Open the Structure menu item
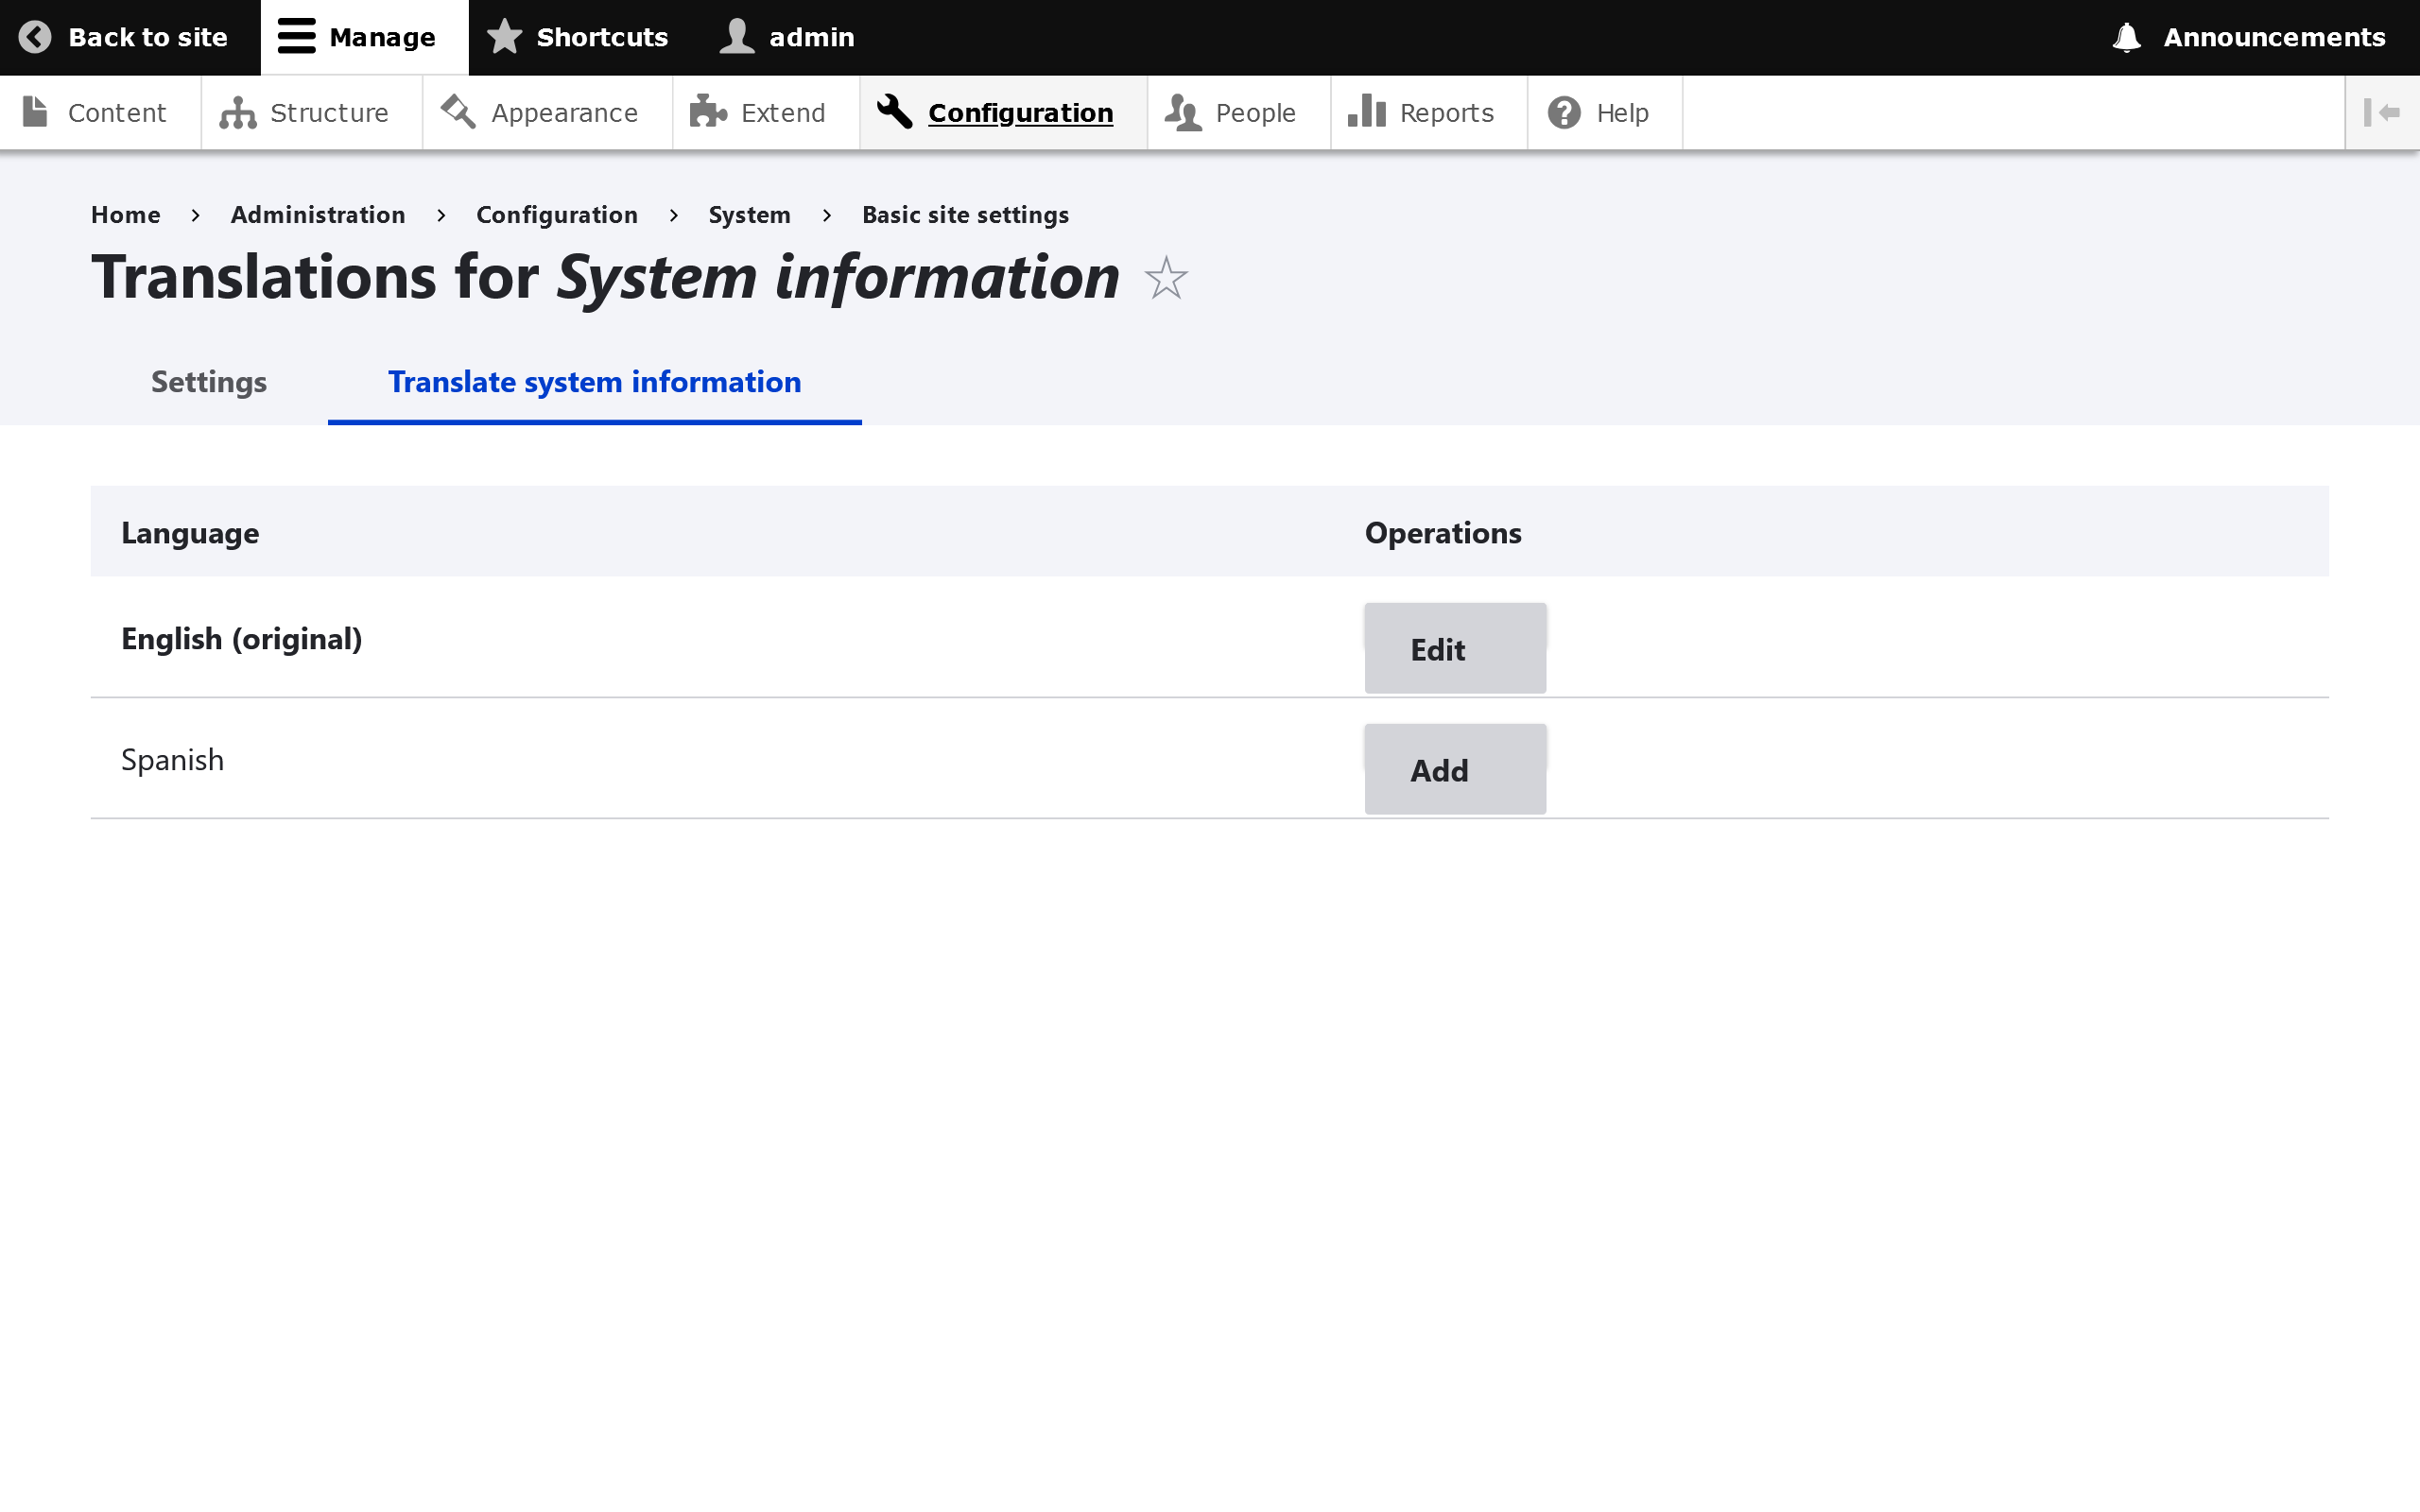The width and height of the screenshot is (2420, 1512). click(312, 112)
